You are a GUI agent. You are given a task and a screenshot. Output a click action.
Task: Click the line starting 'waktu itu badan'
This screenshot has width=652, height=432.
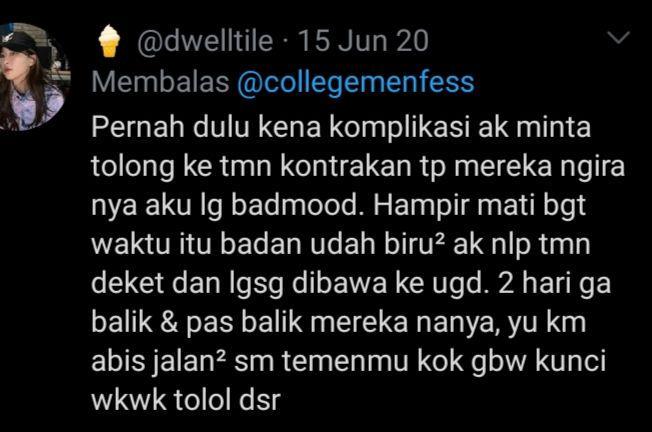(x=341, y=244)
